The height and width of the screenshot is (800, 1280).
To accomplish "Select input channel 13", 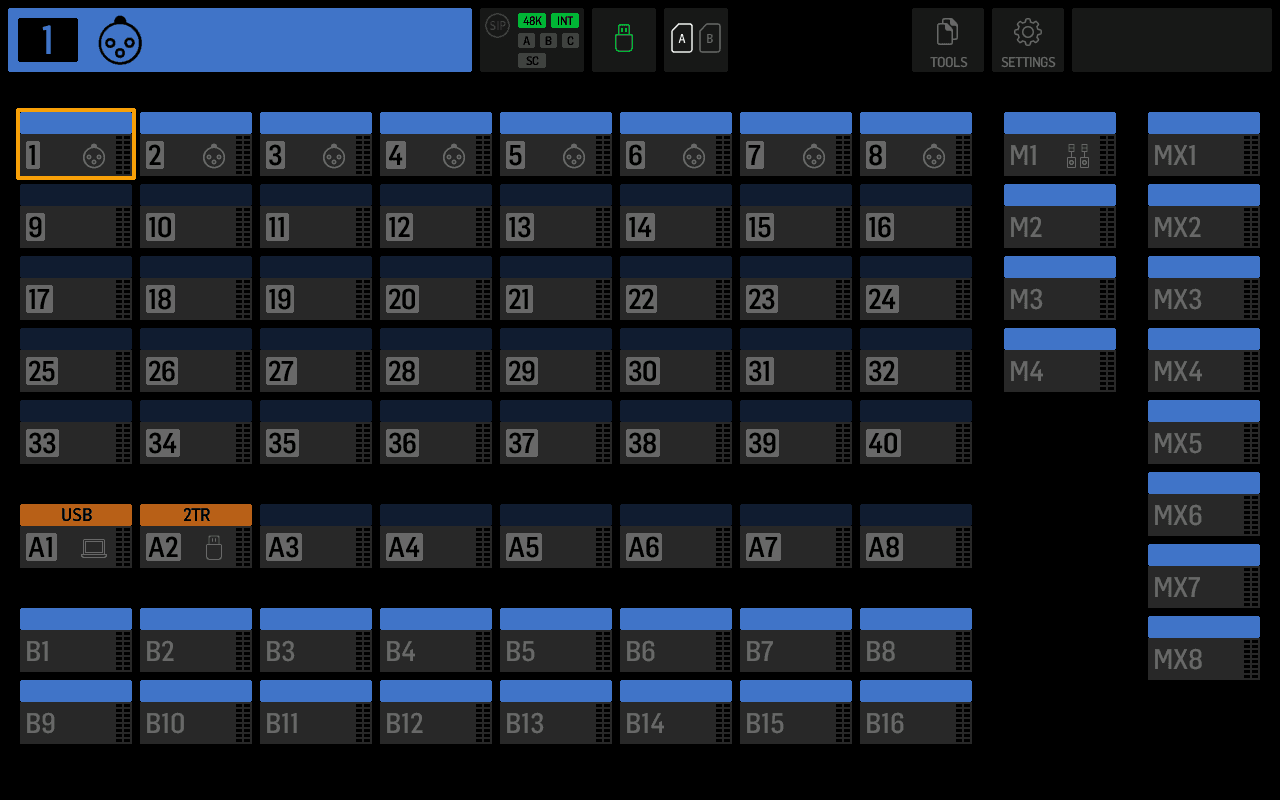I will point(556,216).
